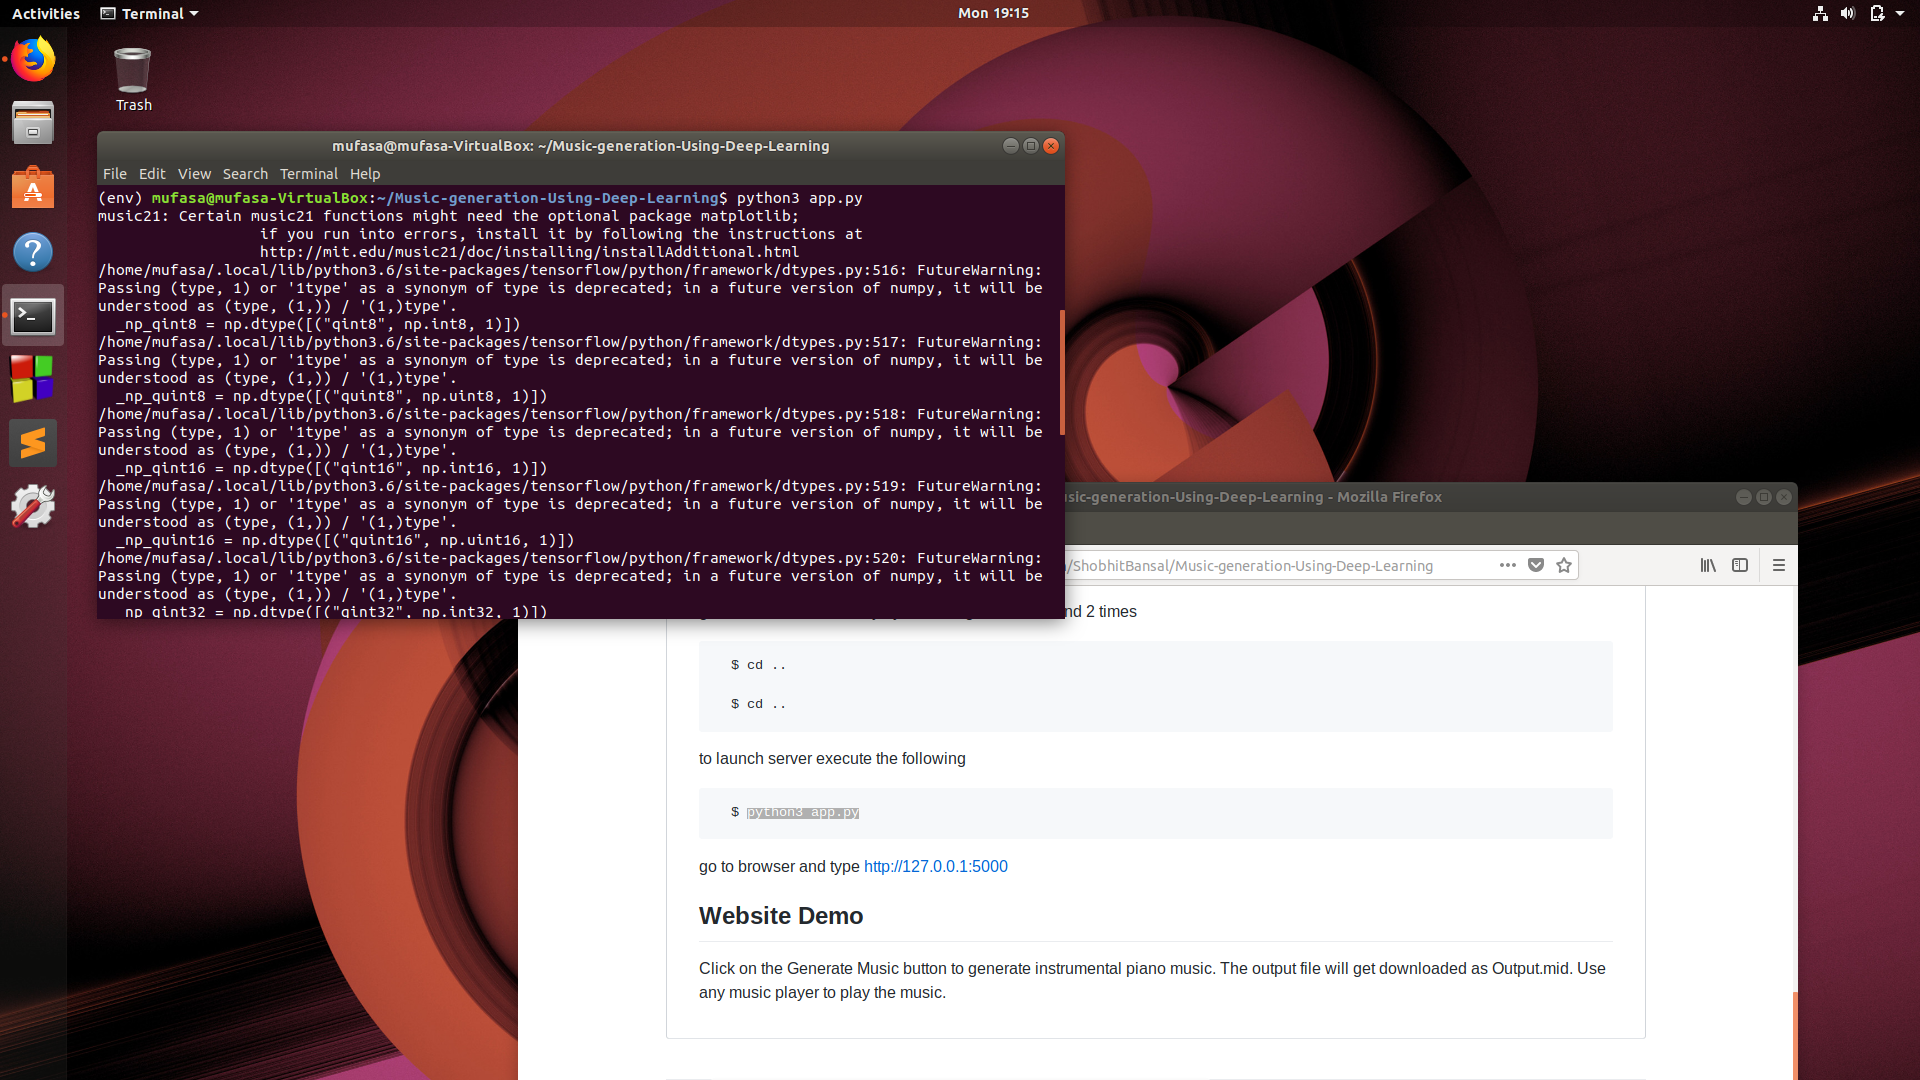The image size is (1920, 1080).
Task: Click the http://127.0.0.1:5000 link
Action: [935, 866]
